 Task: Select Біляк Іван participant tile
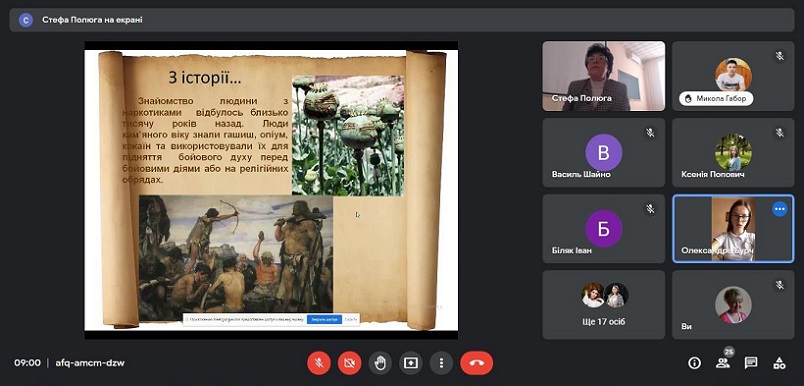tap(604, 229)
